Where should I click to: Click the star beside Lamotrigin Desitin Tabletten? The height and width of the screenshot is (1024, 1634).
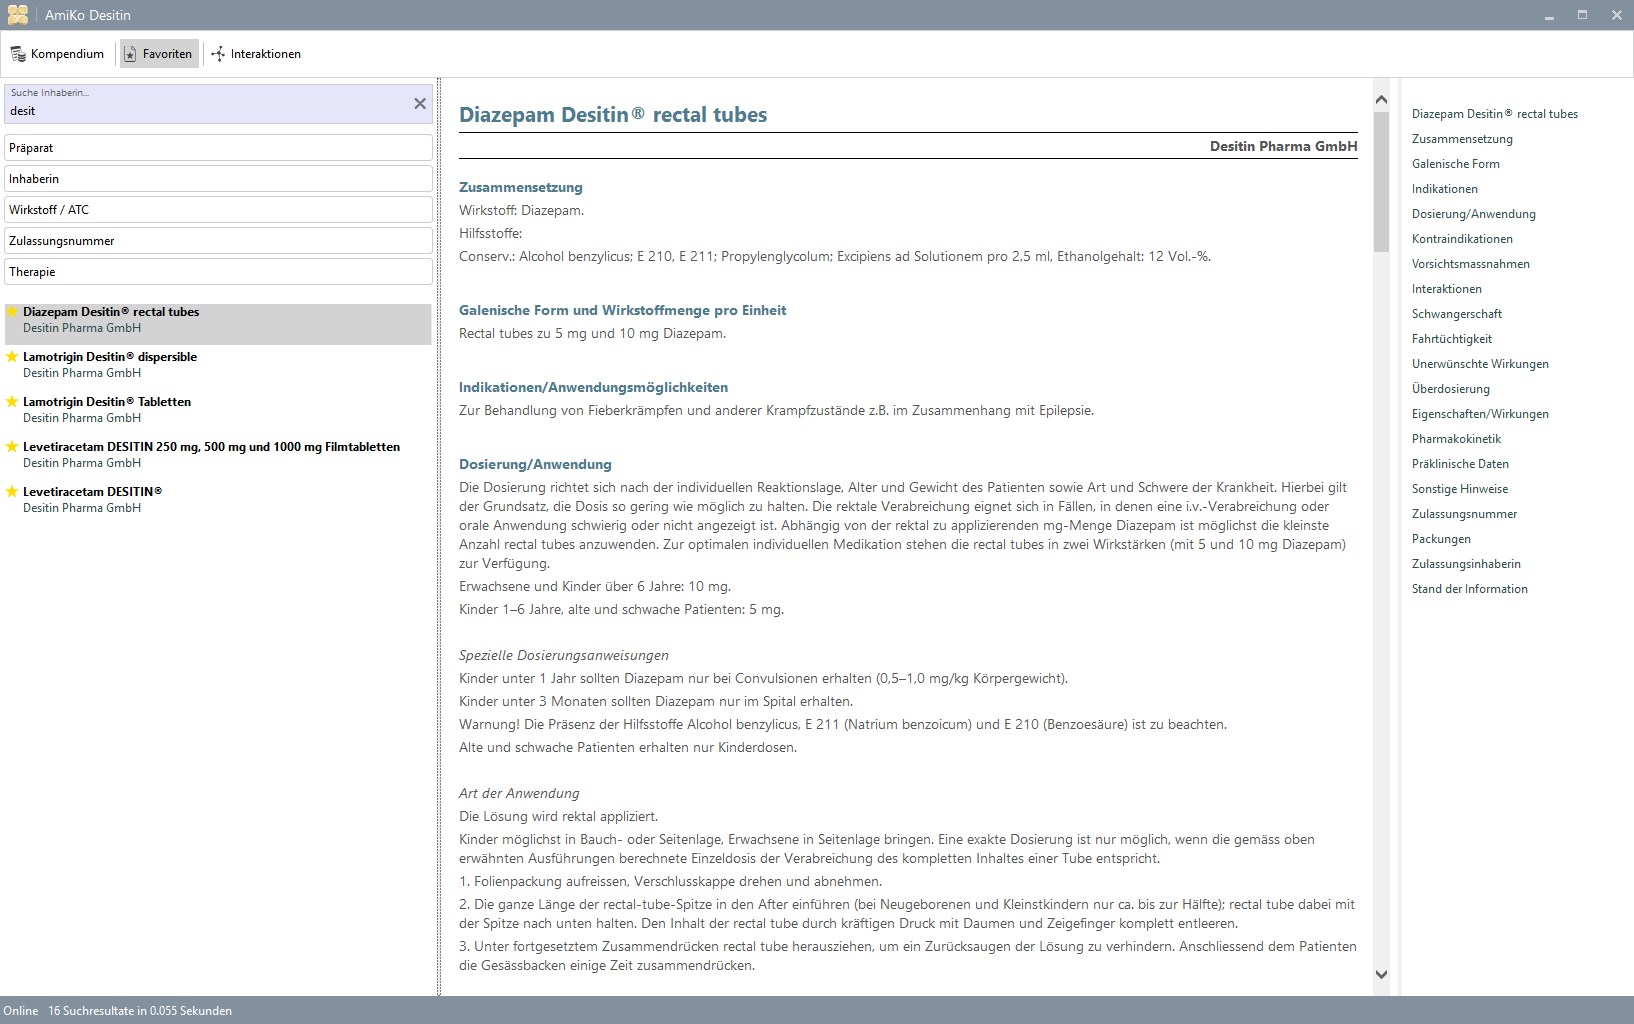coord(11,401)
